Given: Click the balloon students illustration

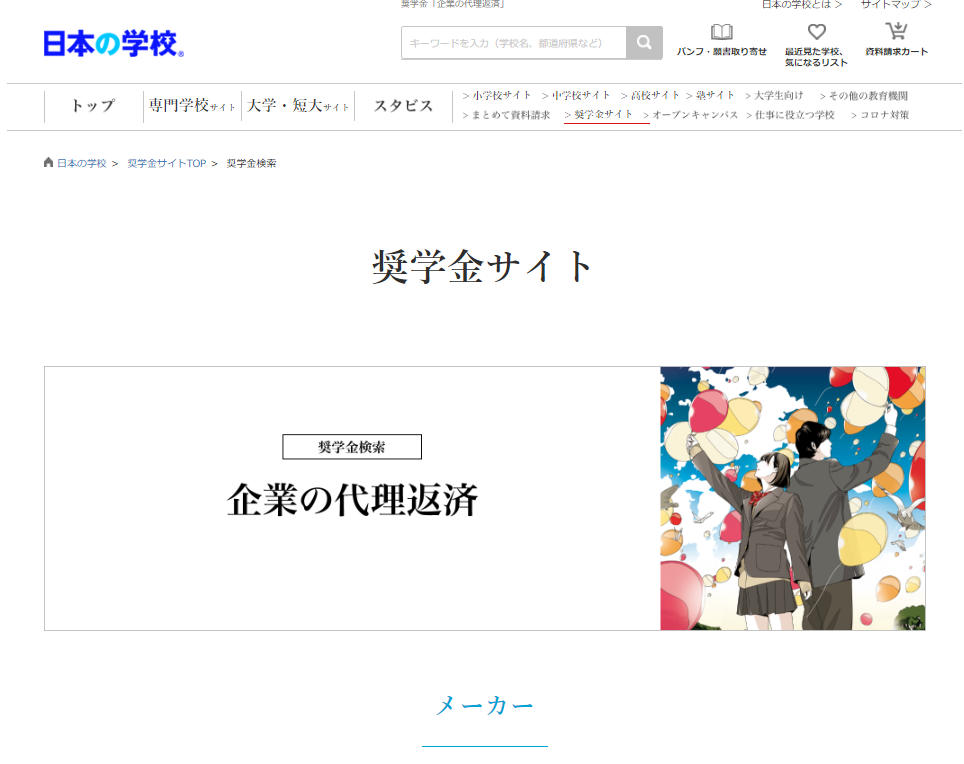Looking at the screenshot, I should coord(792,498).
